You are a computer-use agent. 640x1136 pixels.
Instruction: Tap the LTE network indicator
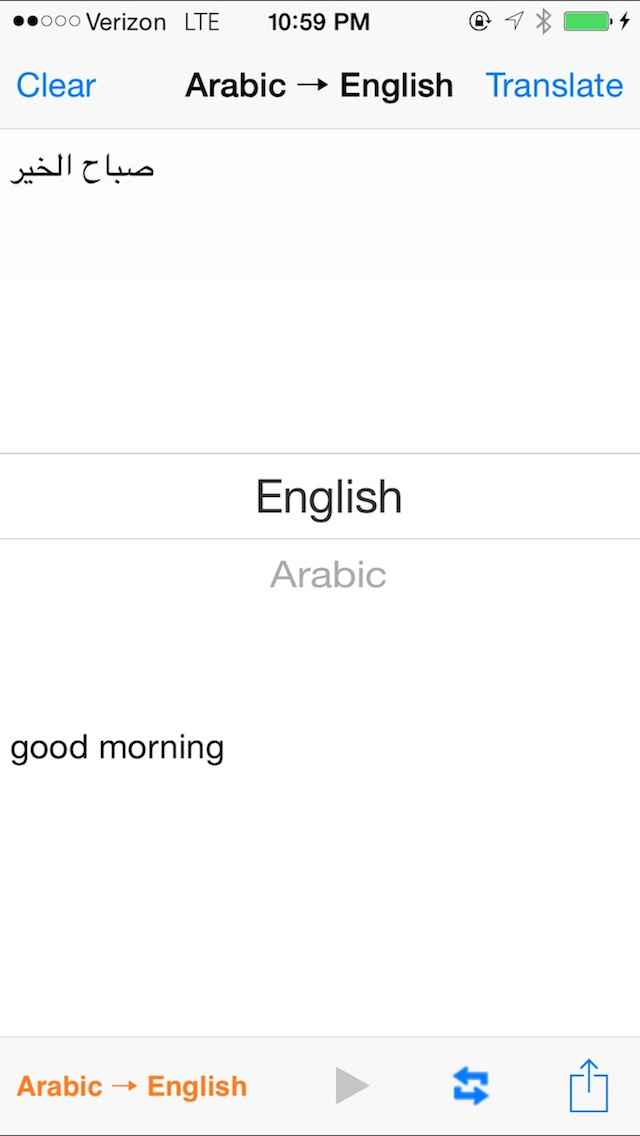tap(203, 21)
